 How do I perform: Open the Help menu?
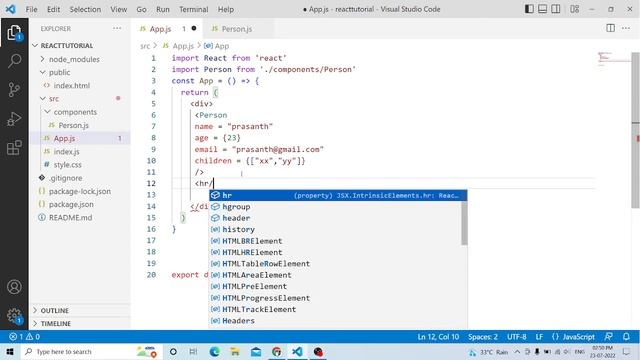click(x=226, y=9)
